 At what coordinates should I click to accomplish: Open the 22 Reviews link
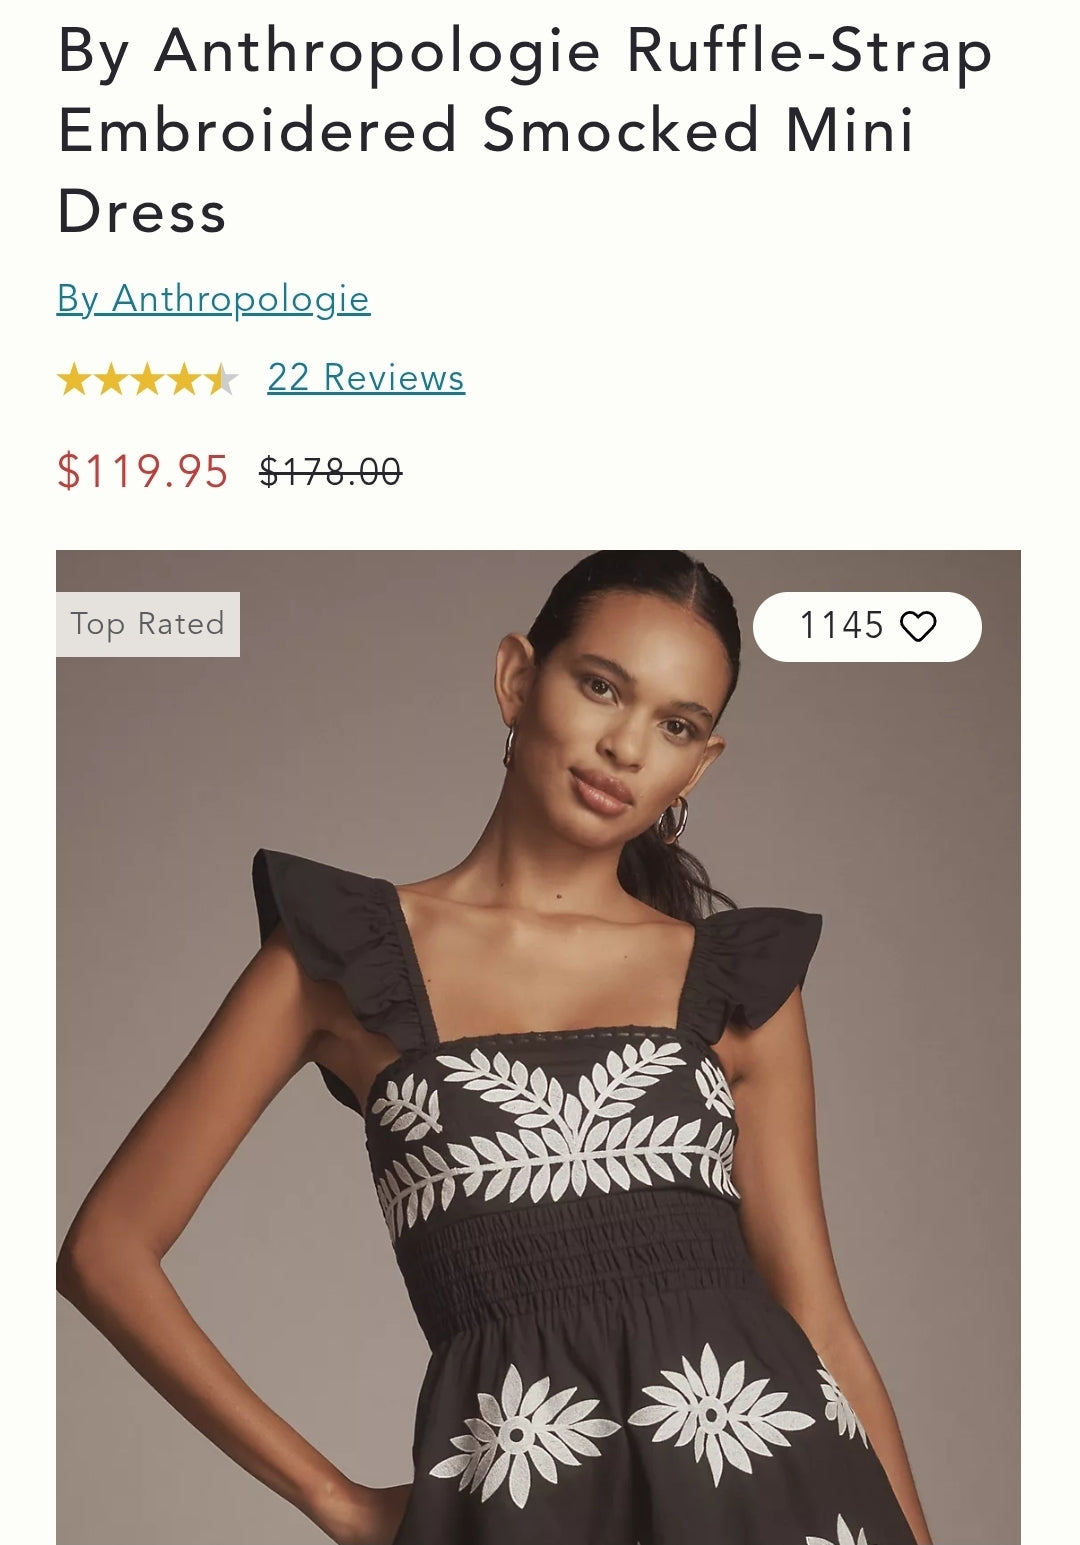366,378
